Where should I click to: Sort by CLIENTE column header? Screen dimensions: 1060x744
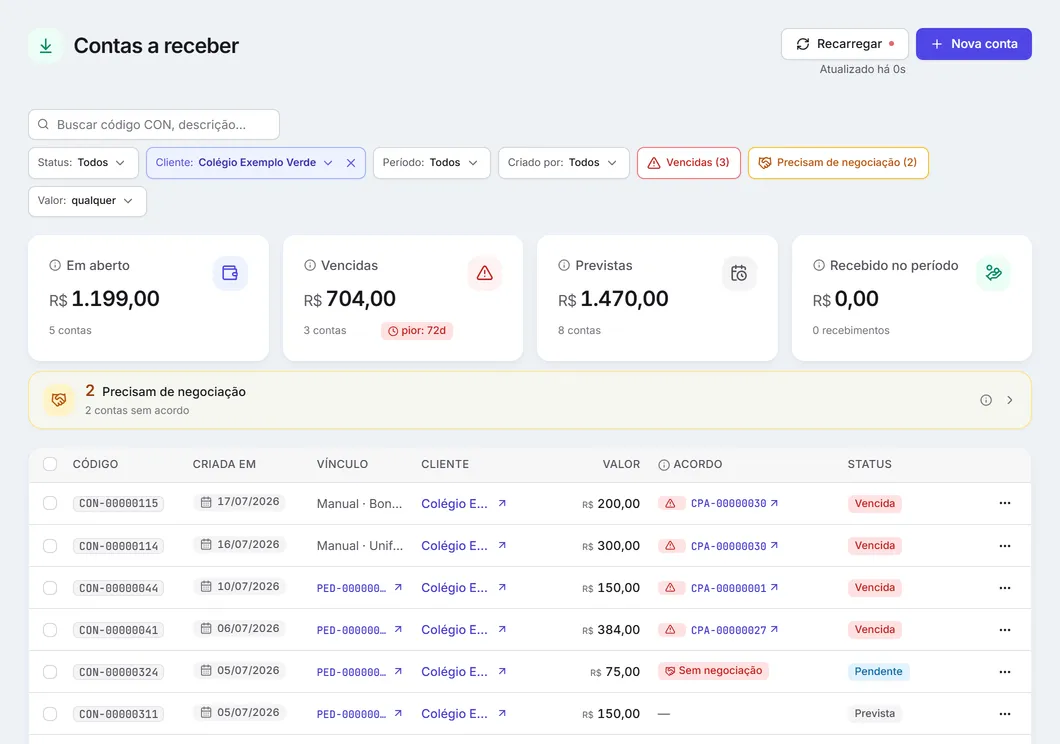pos(445,464)
